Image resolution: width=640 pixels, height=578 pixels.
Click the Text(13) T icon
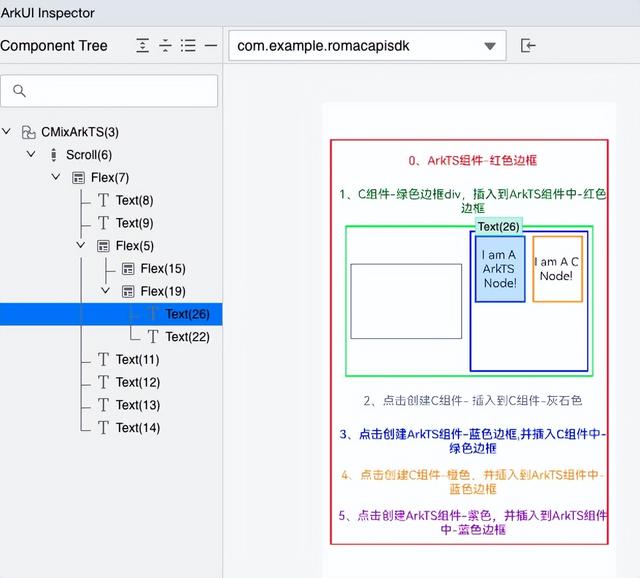click(x=103, y=405)
